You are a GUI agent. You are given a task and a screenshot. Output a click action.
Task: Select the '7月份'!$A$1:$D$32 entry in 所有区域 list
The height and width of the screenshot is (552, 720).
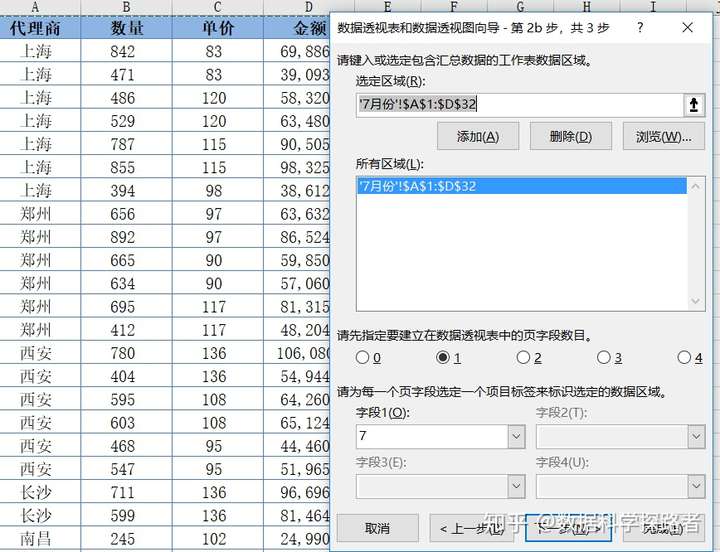[522, 186]
